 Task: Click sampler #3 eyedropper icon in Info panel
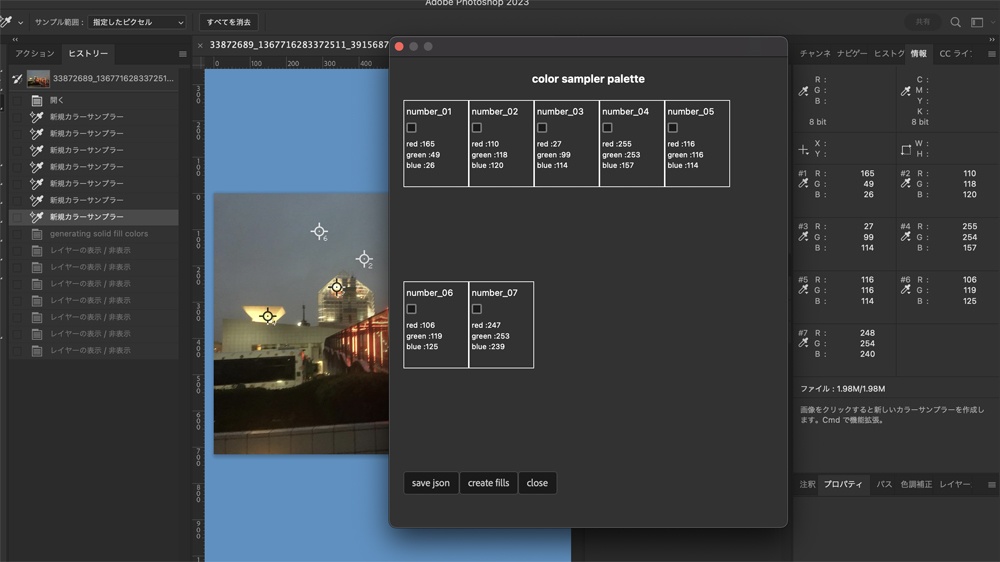tap(804, 237)
